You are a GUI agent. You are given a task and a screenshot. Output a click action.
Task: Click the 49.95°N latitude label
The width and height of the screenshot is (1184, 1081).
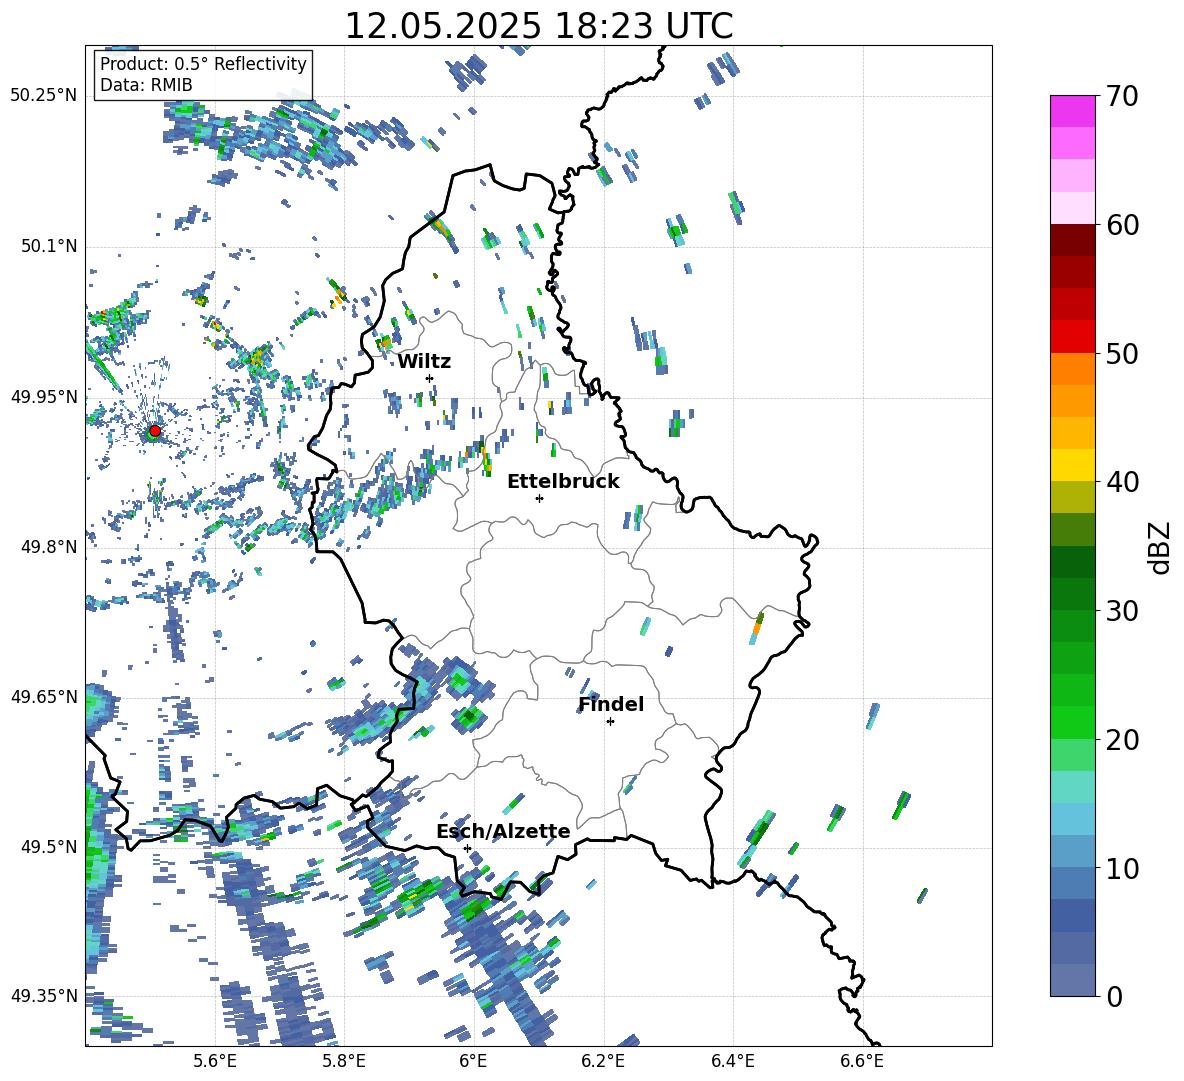point(44,397)
